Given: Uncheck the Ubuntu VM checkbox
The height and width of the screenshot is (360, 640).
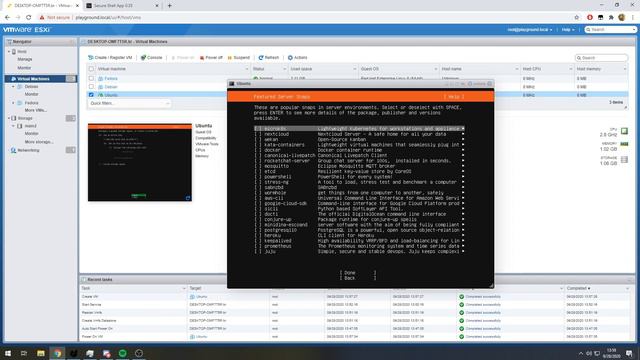Looking at the screenshot, I should click(91, 95).
